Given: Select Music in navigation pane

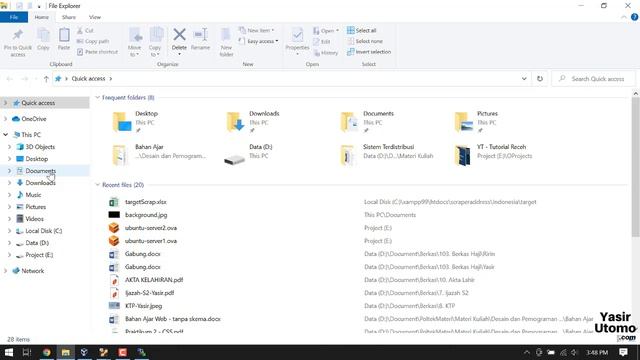Looking at the screenshot, I should point(33,195).
